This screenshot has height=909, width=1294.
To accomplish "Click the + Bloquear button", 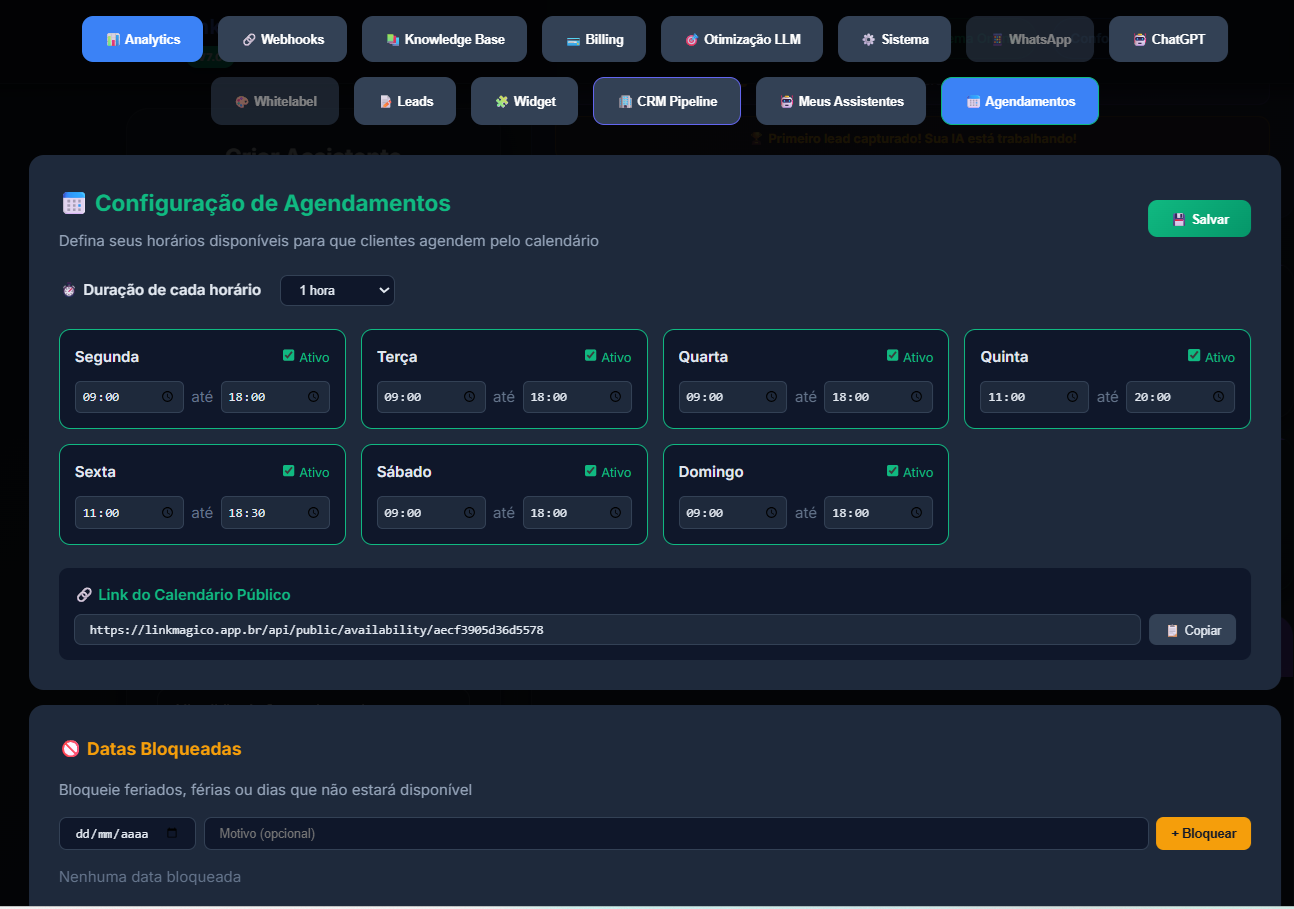I will coord(1203,833).
